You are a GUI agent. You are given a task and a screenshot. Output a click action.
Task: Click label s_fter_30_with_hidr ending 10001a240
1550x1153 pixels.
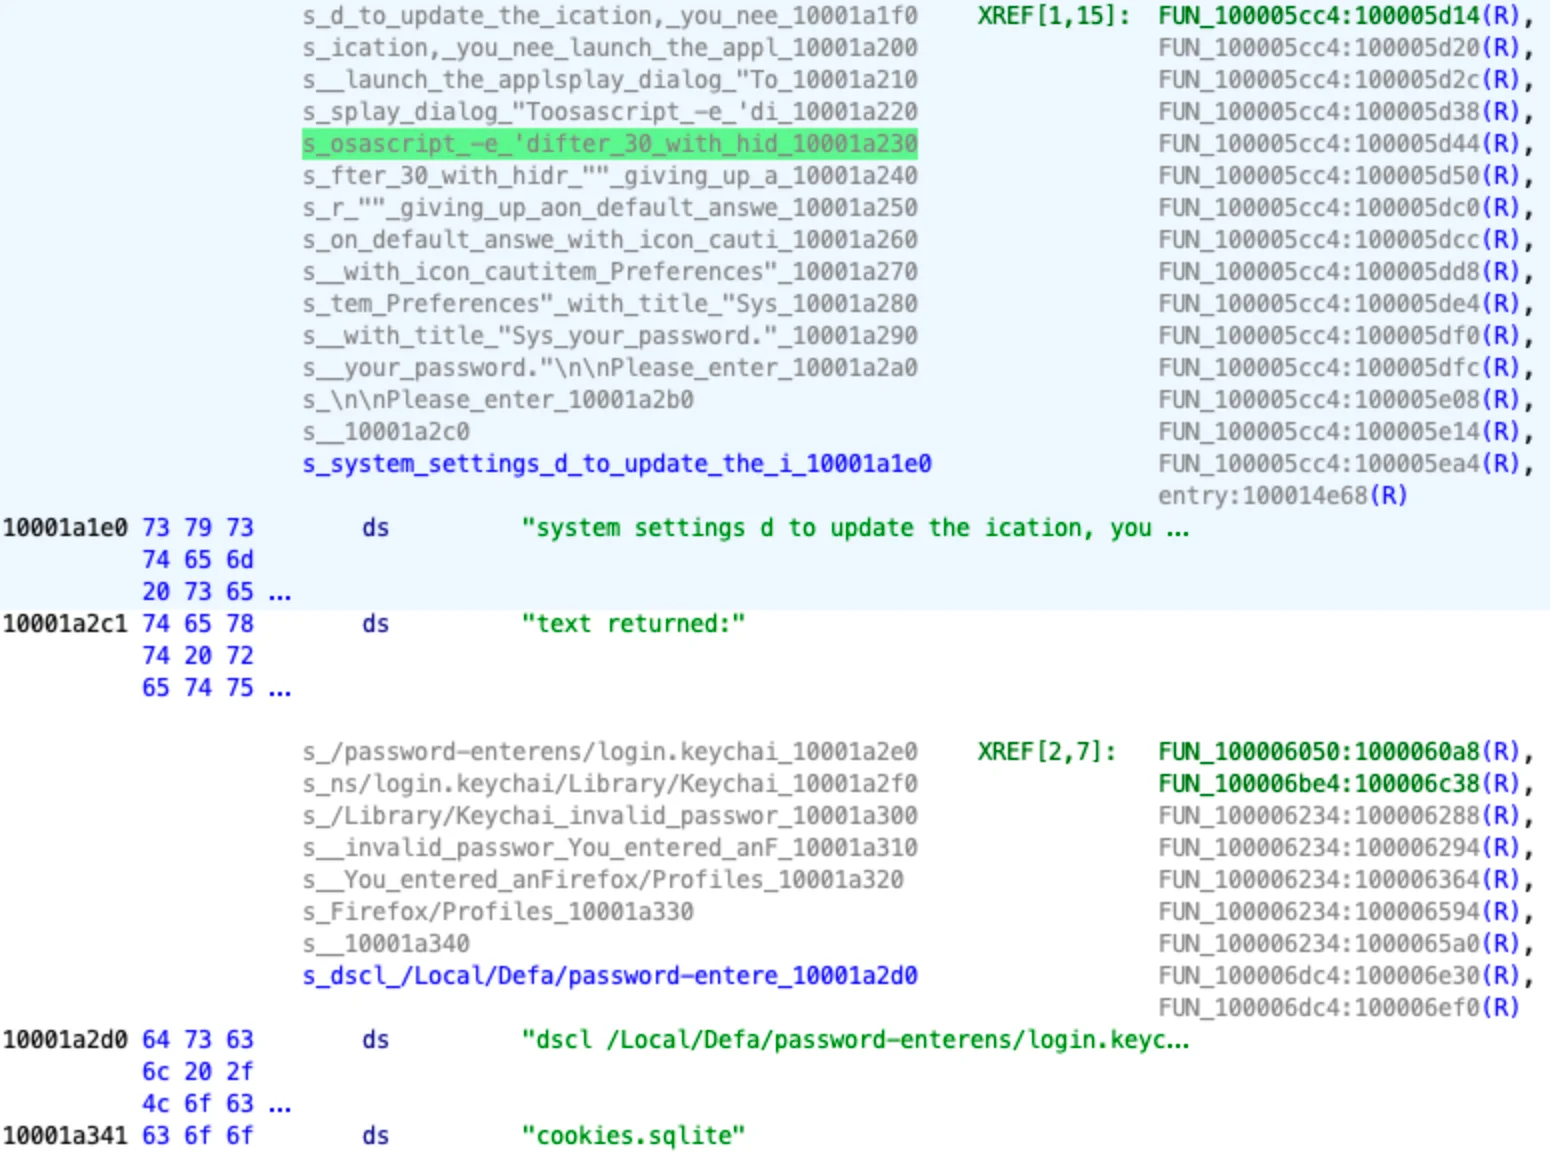[610, 176]
